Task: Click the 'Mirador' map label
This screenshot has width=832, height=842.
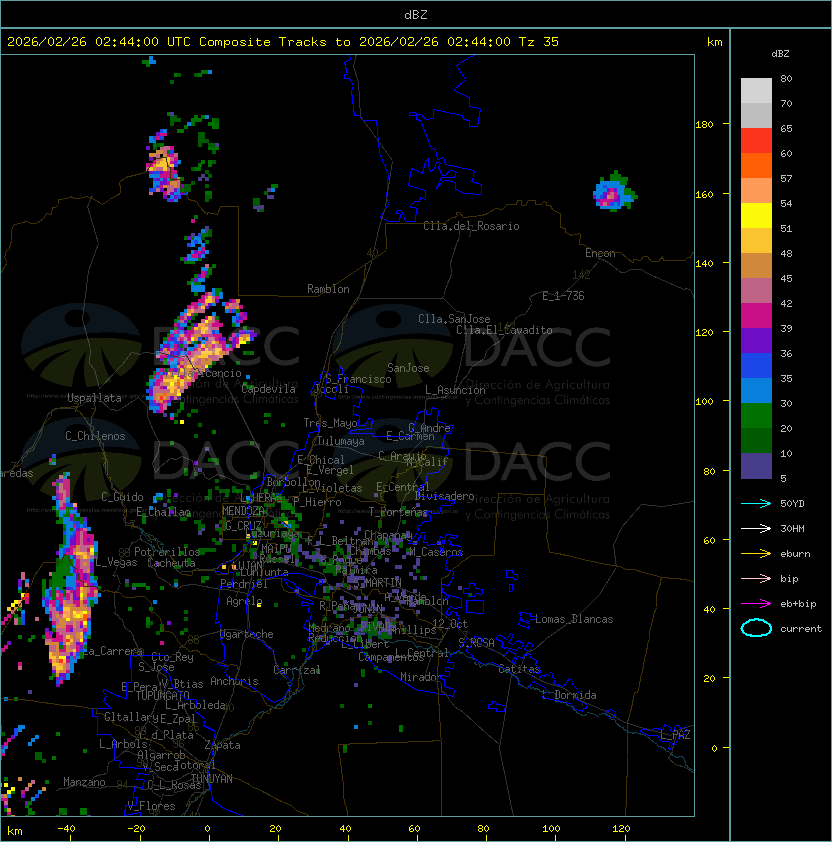Action: point(421,678)
